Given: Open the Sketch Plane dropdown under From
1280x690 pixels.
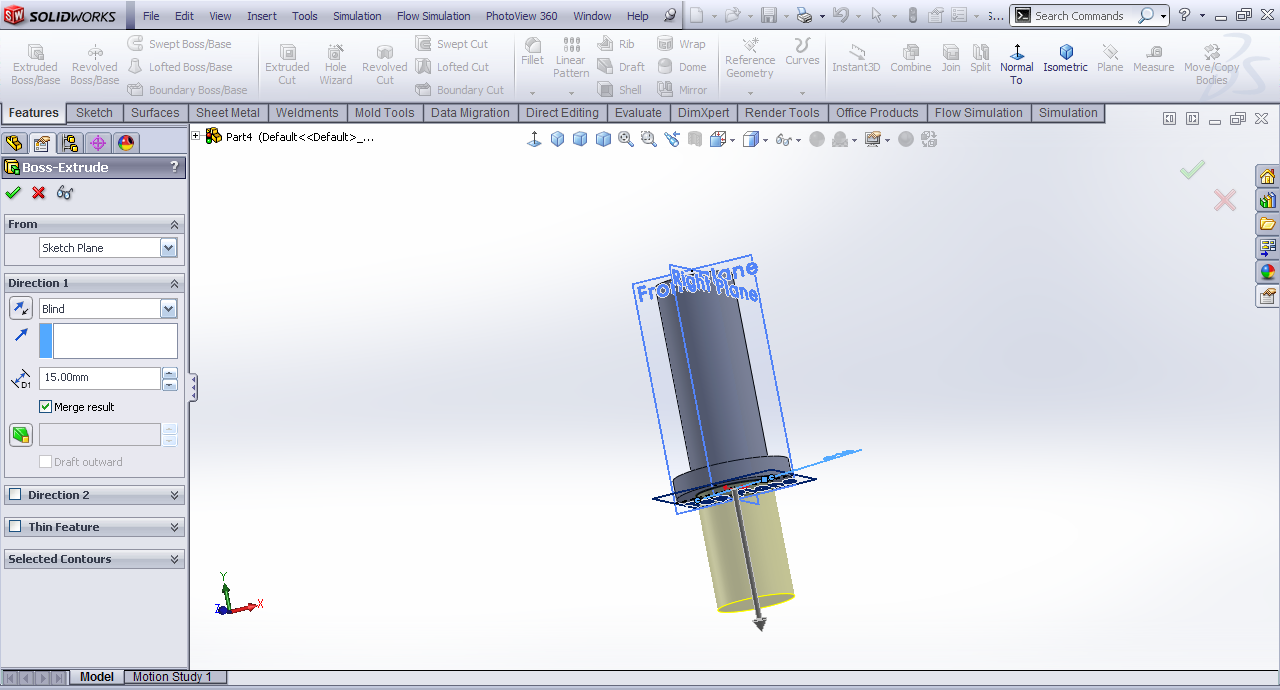Looking at the screenshot, I should 168,248.
